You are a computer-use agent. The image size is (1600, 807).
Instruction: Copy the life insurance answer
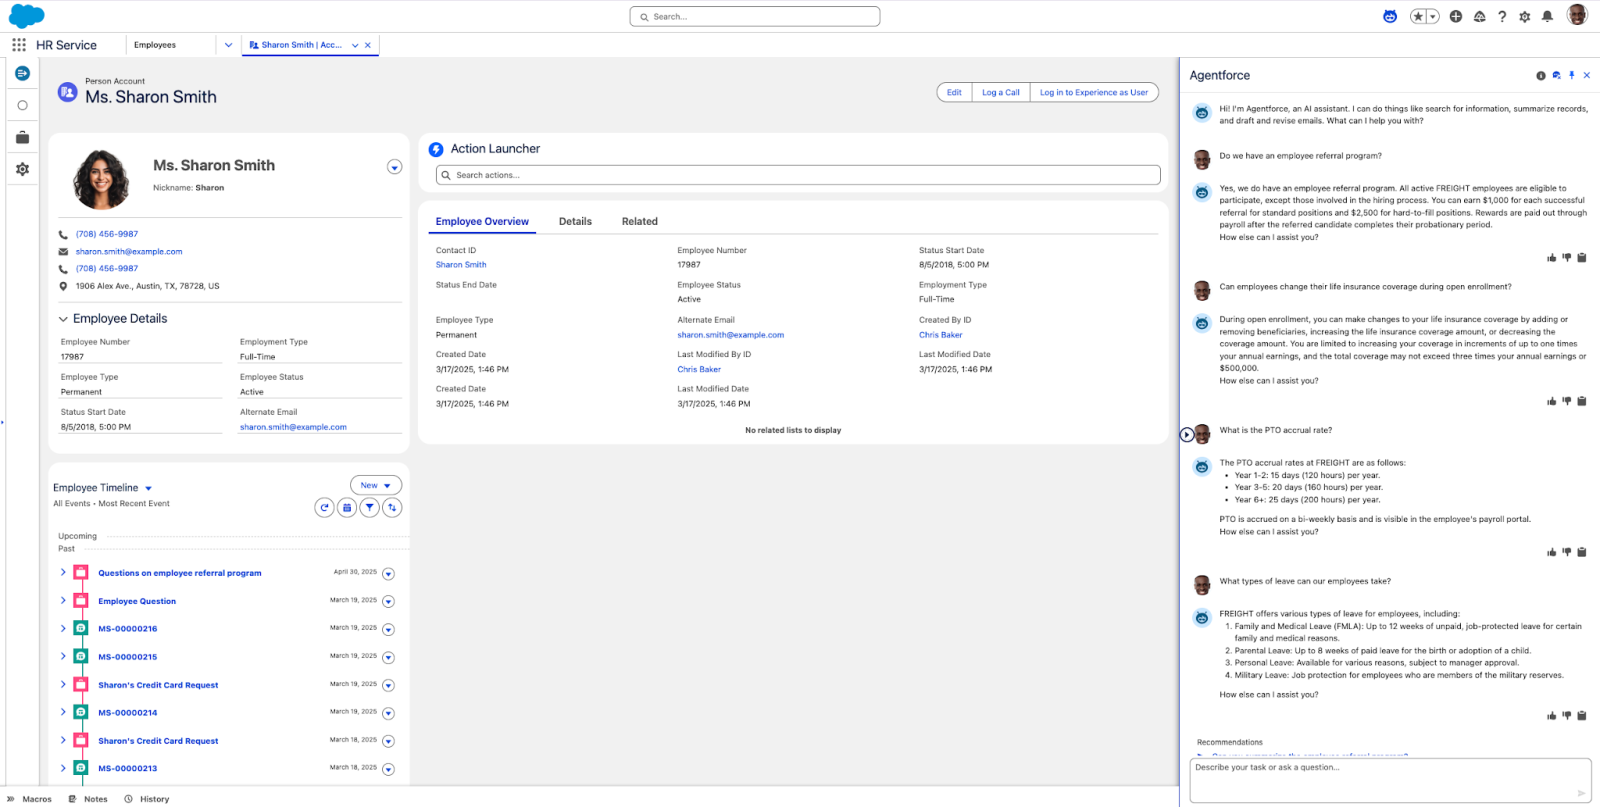[1582, 401]
